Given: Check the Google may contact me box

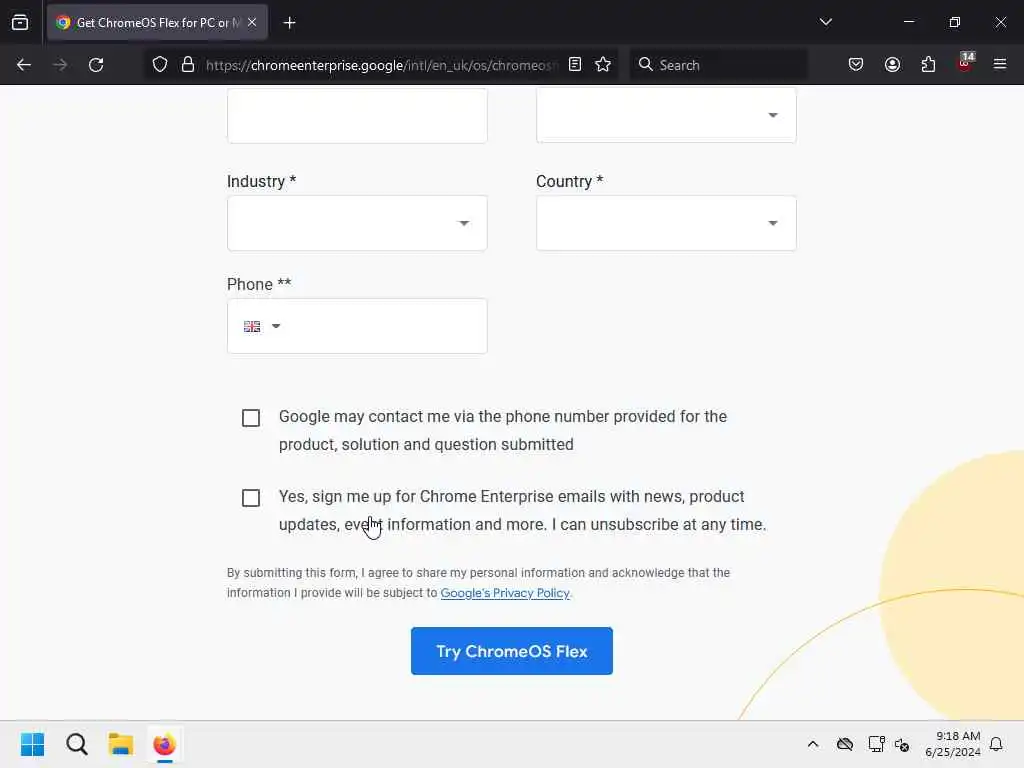Looking at the screenshot, I should pos(251,418).
